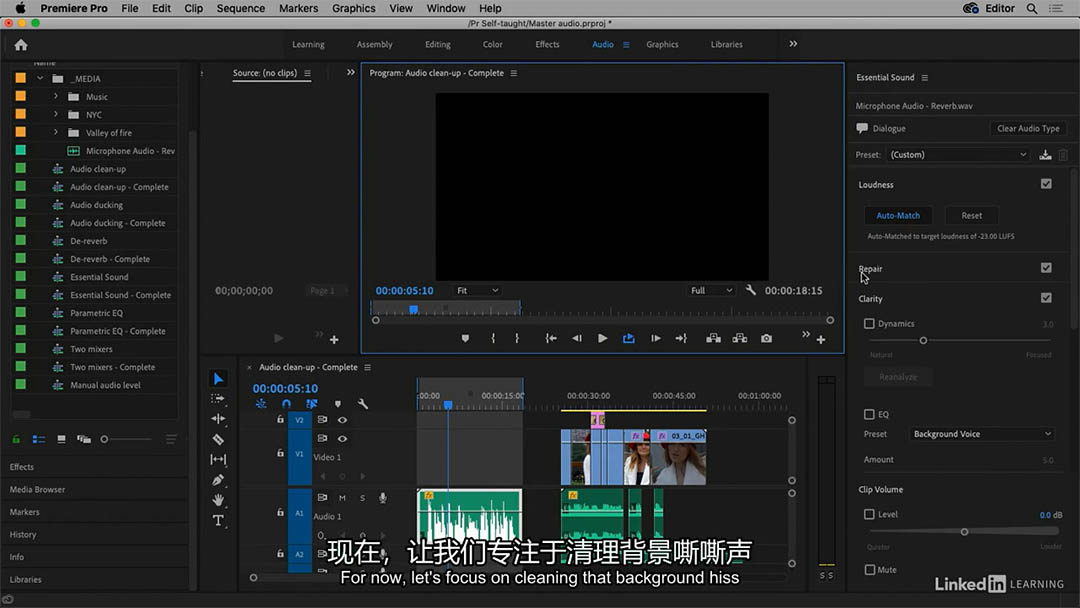Screen dimensions: 1080x608
Task: Open the Markers menu
Action: click(298, 8)
